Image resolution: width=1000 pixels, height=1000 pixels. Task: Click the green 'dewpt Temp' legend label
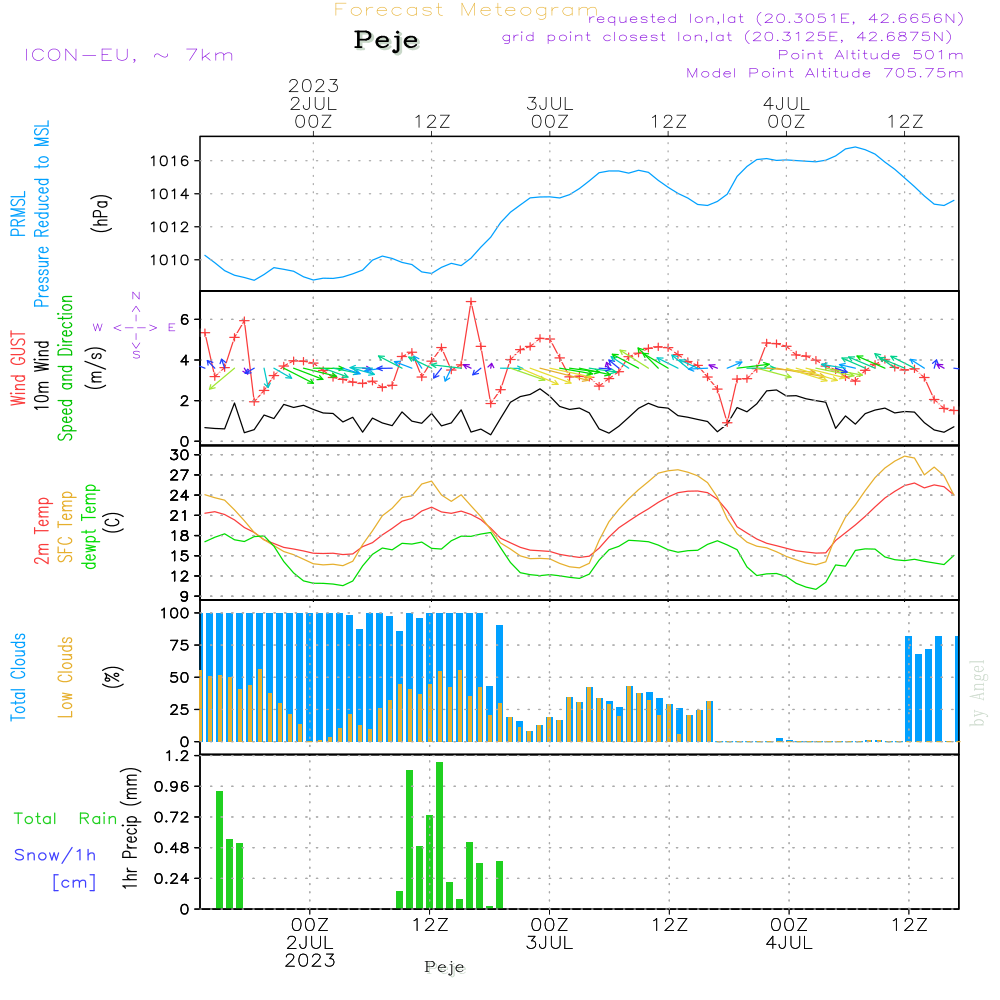tap(89, 526)
